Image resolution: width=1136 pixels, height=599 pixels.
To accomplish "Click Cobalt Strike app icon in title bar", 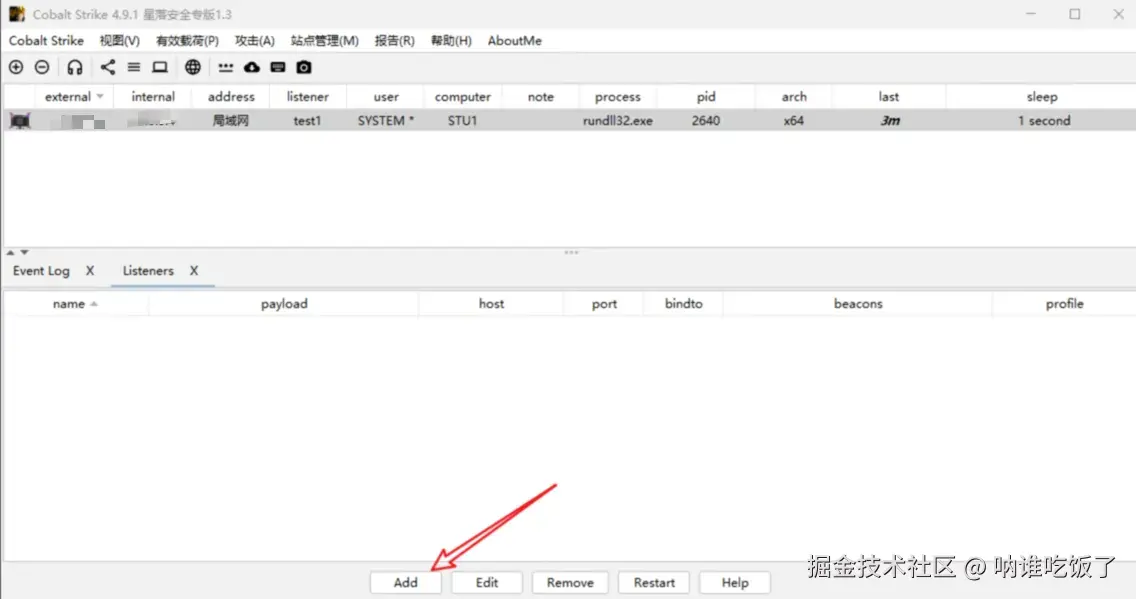I will (x=16, y=14).
